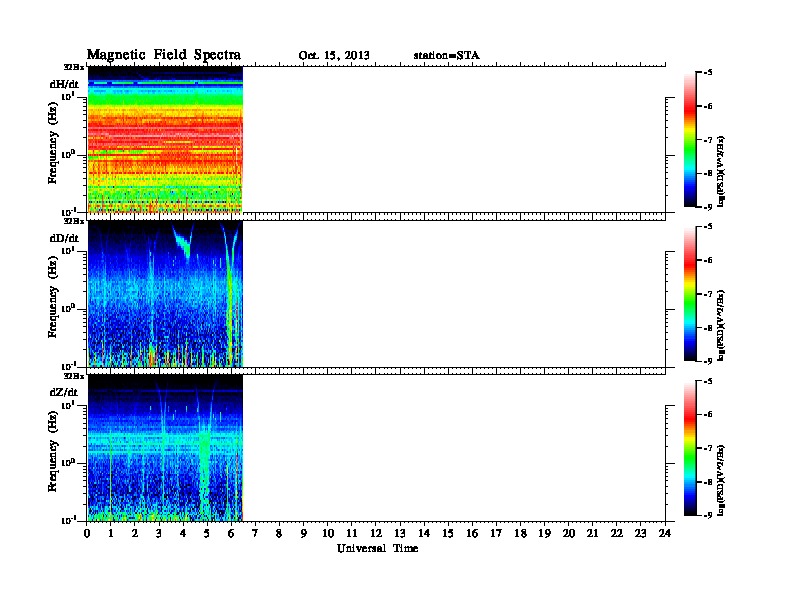Click the "-9" tick on dH/dt color bar

click(708, 207)
